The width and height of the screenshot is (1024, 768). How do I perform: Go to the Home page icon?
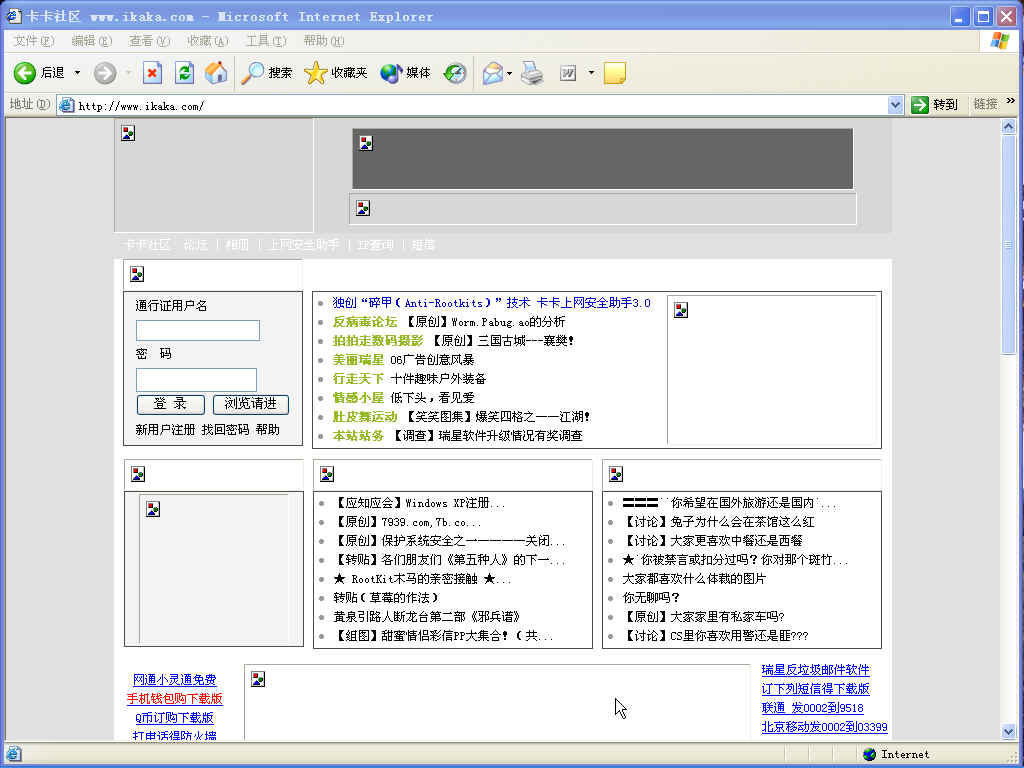[x=215, y=73]
